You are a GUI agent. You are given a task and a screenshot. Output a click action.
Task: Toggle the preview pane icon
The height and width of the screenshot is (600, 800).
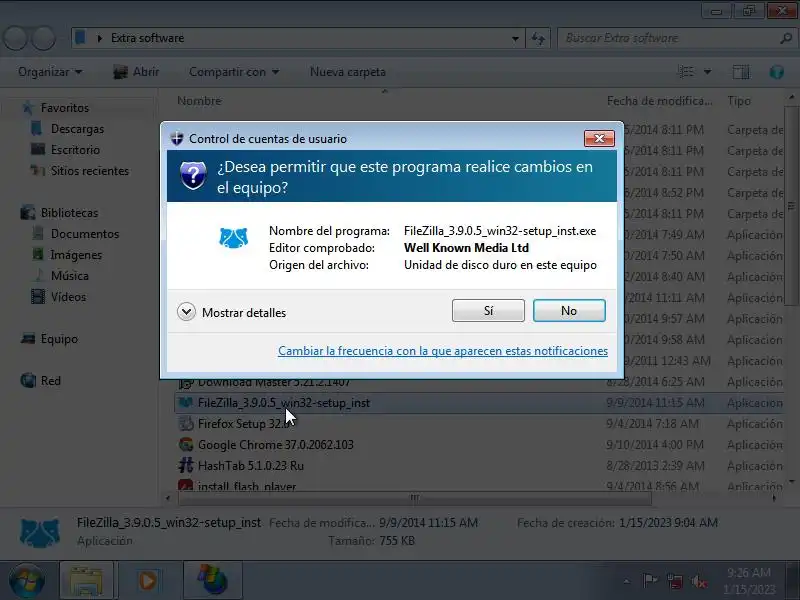tap(741, 72)
